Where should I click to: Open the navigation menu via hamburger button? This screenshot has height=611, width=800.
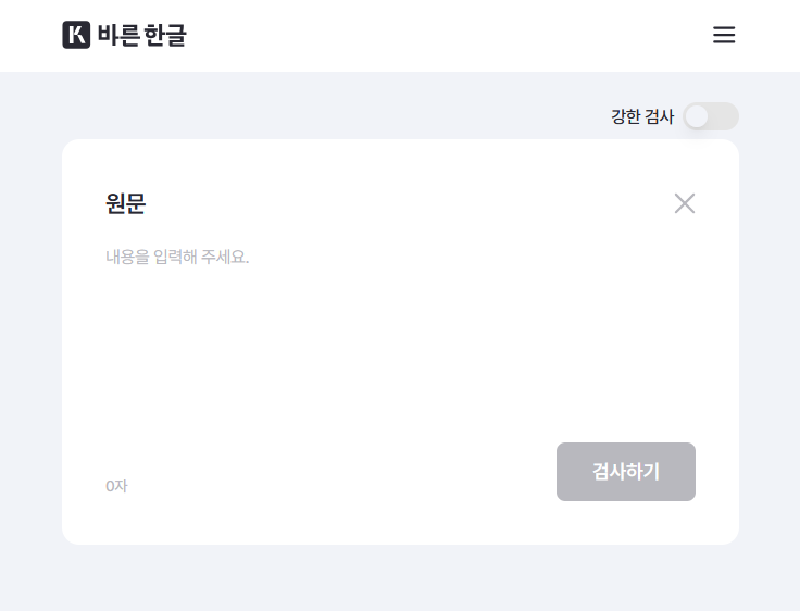[723, 35]
